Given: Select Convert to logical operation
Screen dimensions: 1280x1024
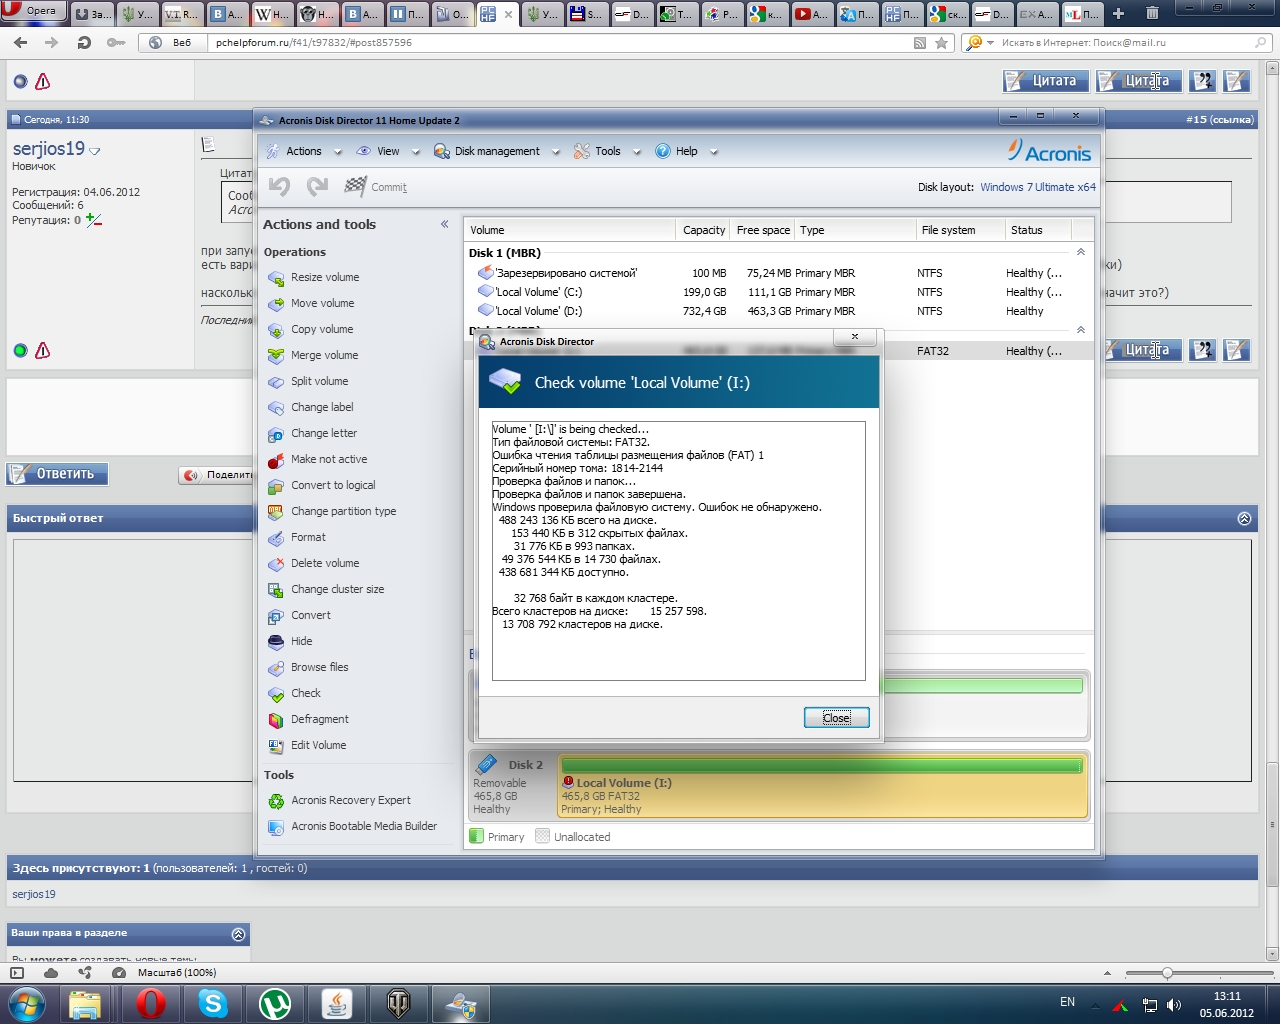Looking at the screenshot, I should 321,485.
